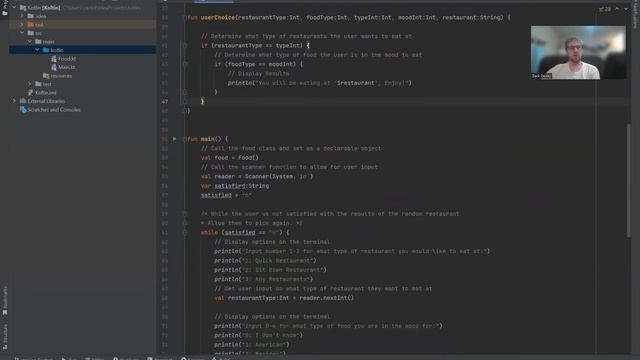Click the editor vertical scrollbar
Image resolution: width=640 pixels, height=360 pixels.
[628, 180]
